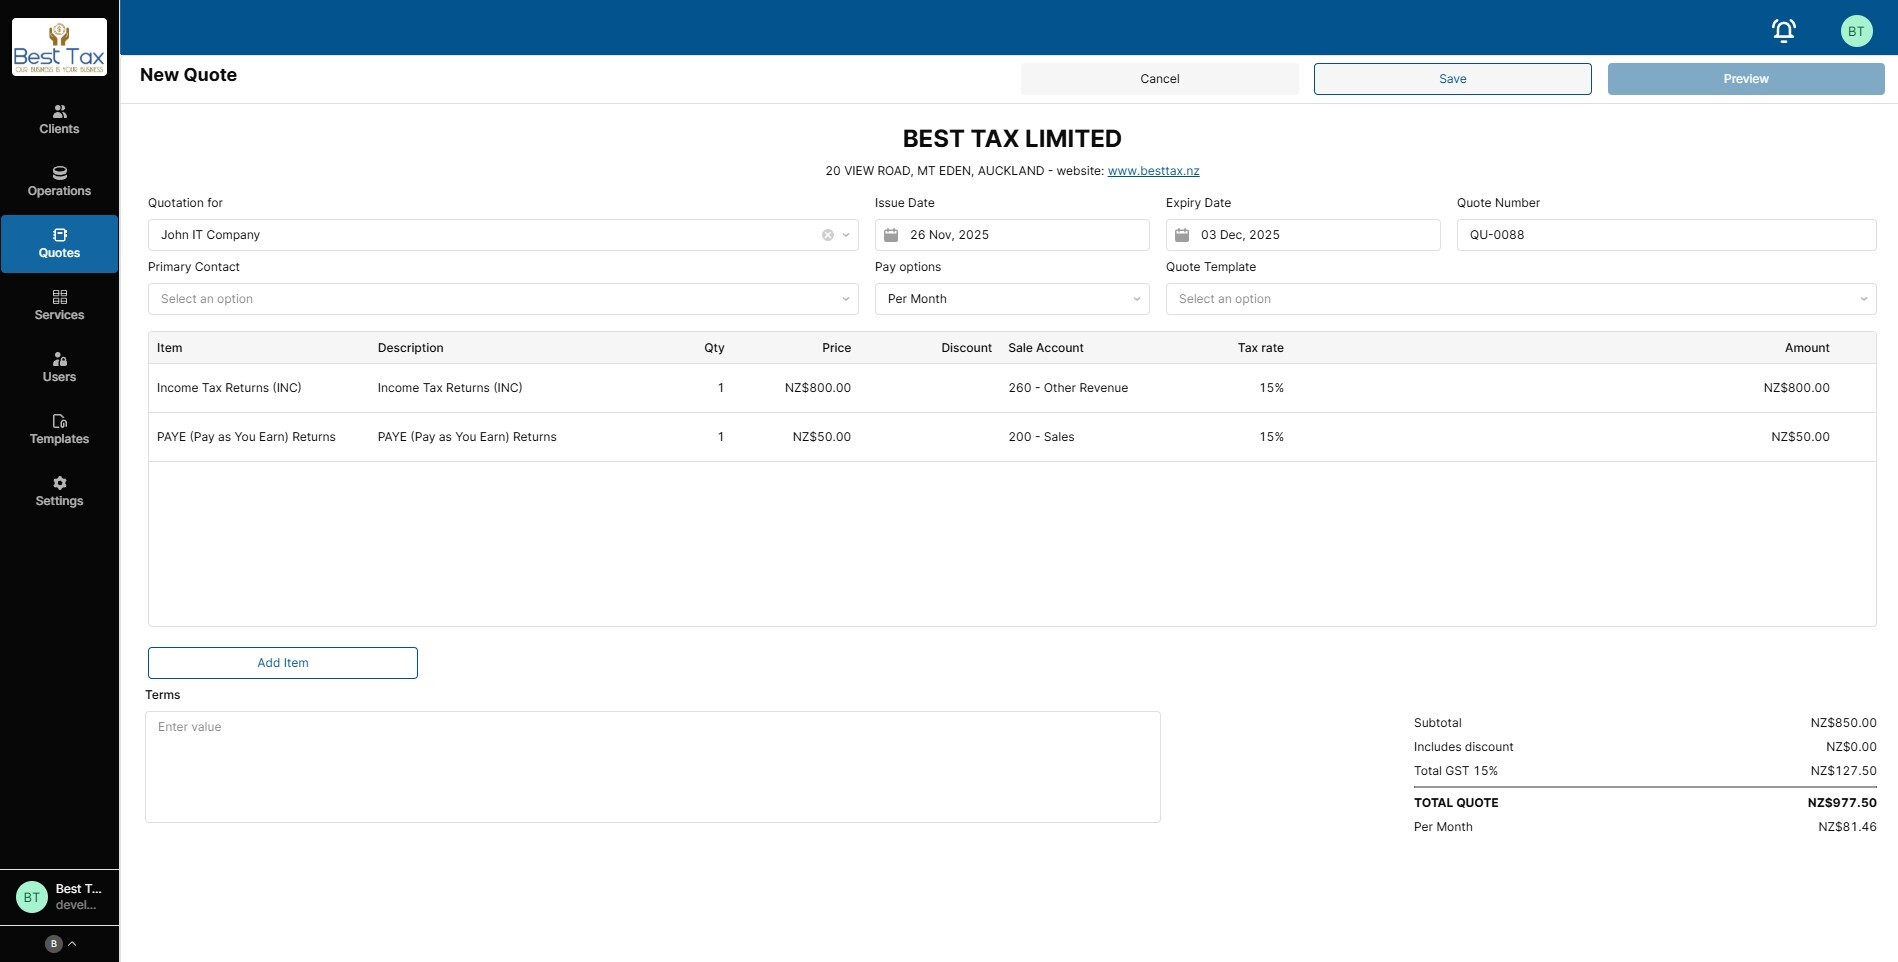Click the Best Tax logo
1898x962 pixels.
click(59, 47)
